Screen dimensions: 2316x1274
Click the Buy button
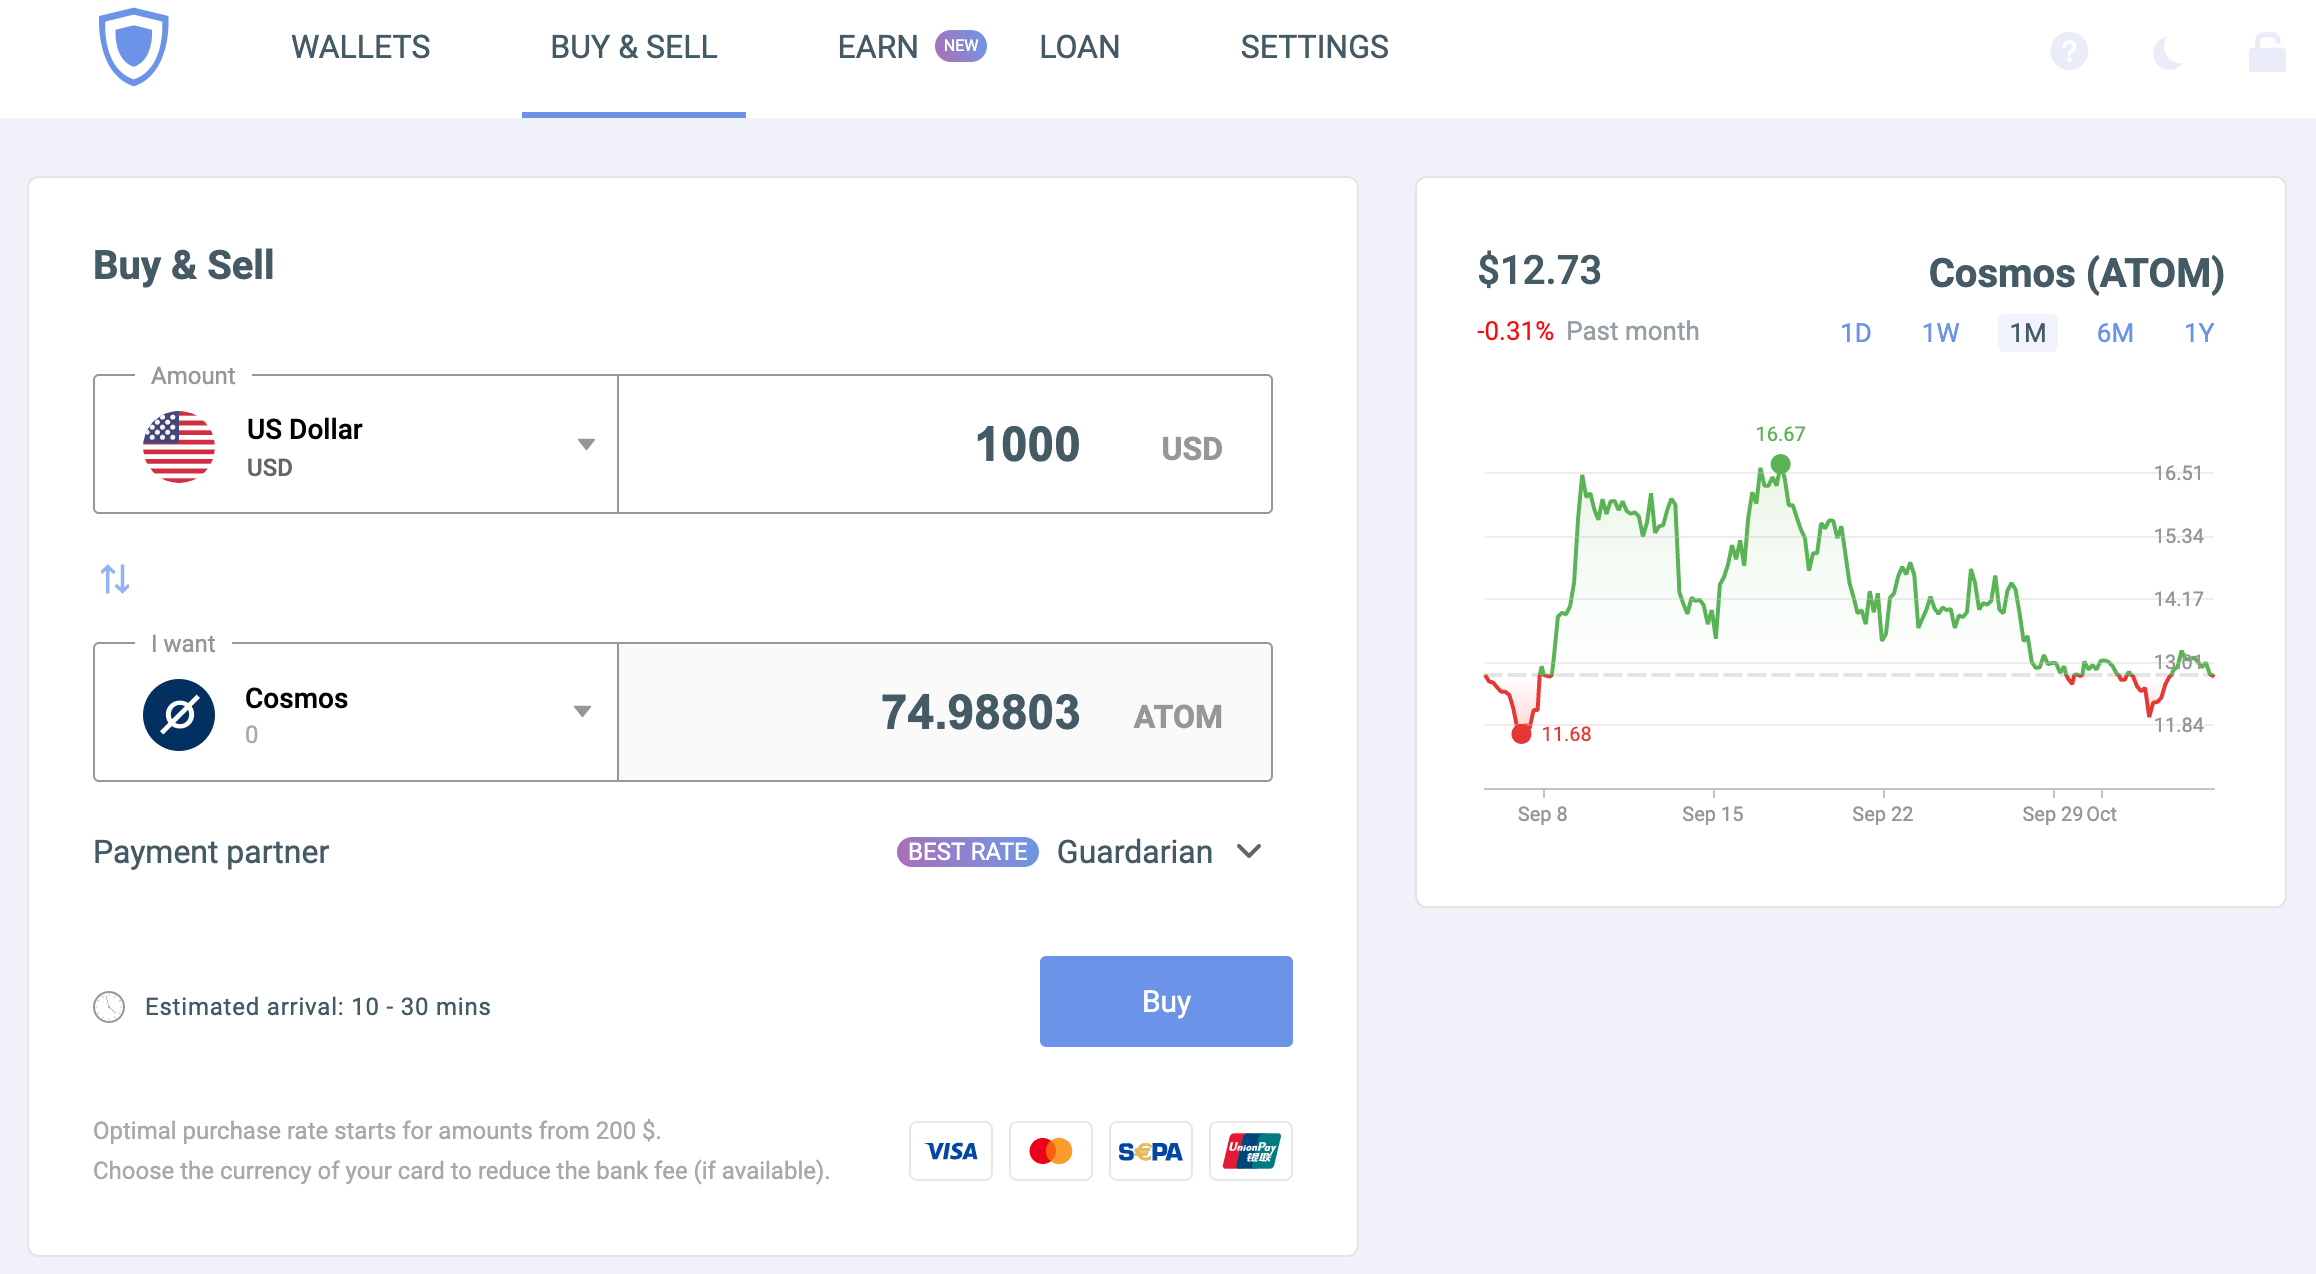1165,1001
